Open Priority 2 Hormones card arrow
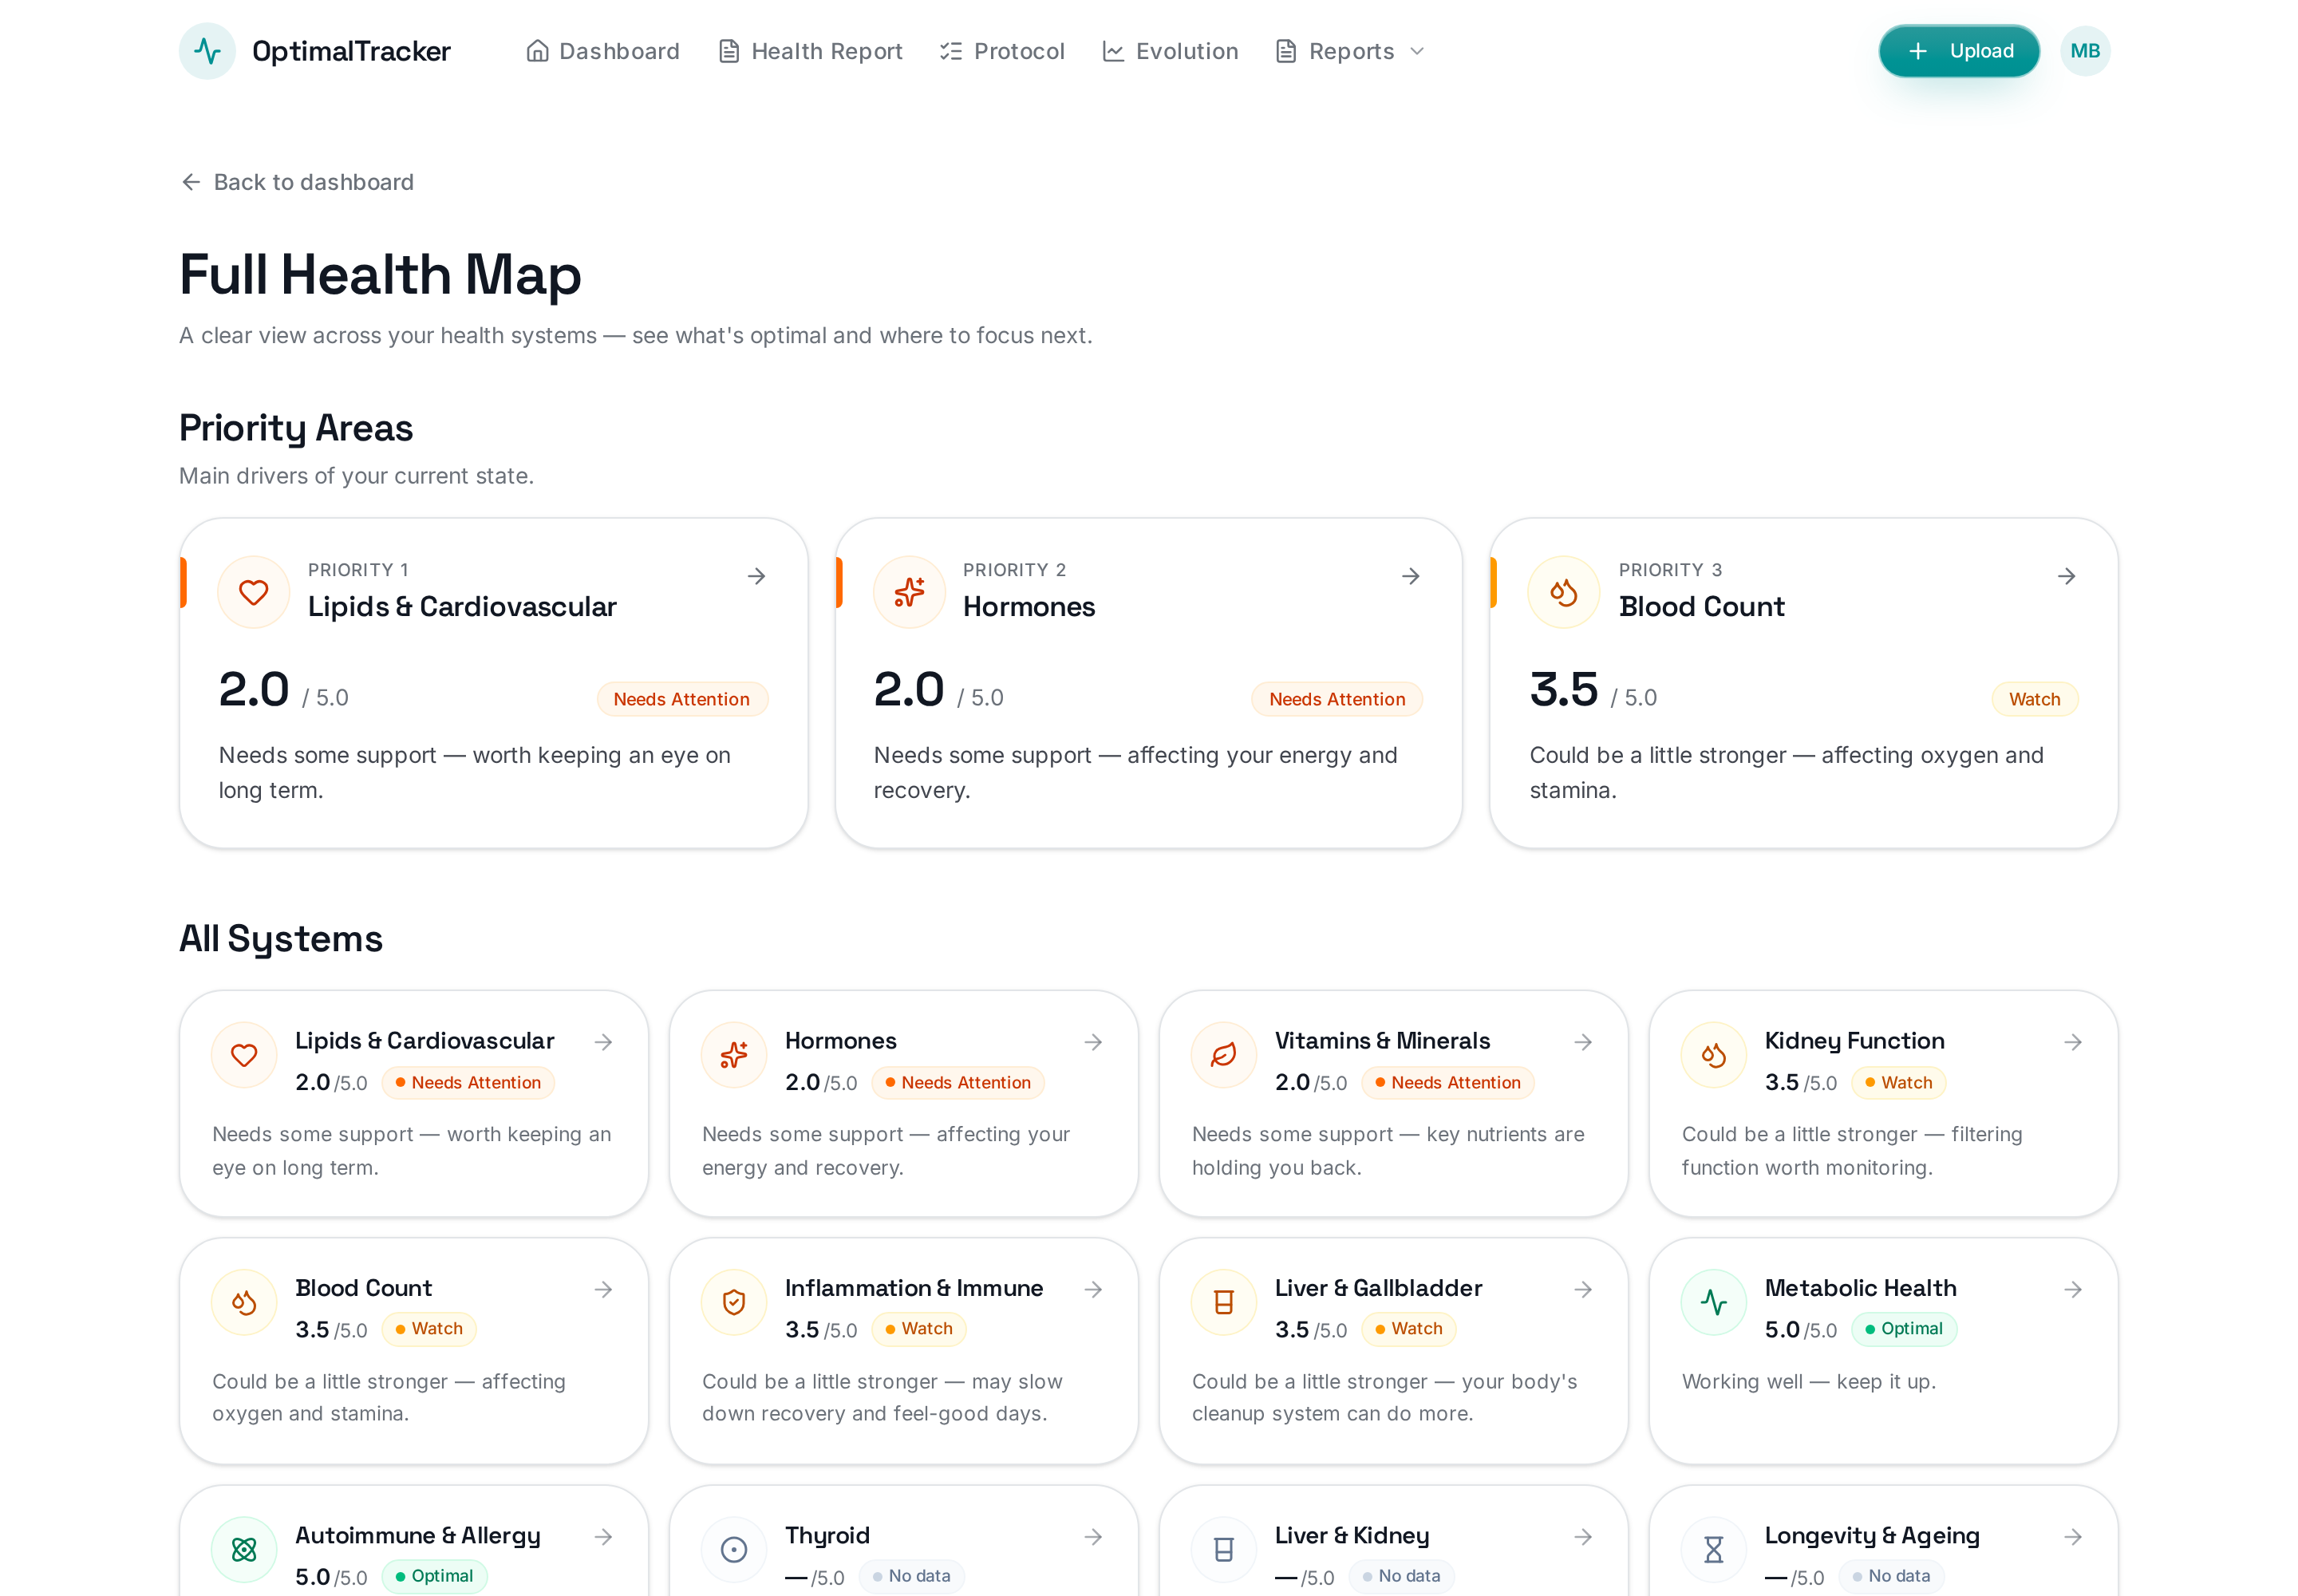This screenshot has height=1596, width=2298. pos(1410,576)
